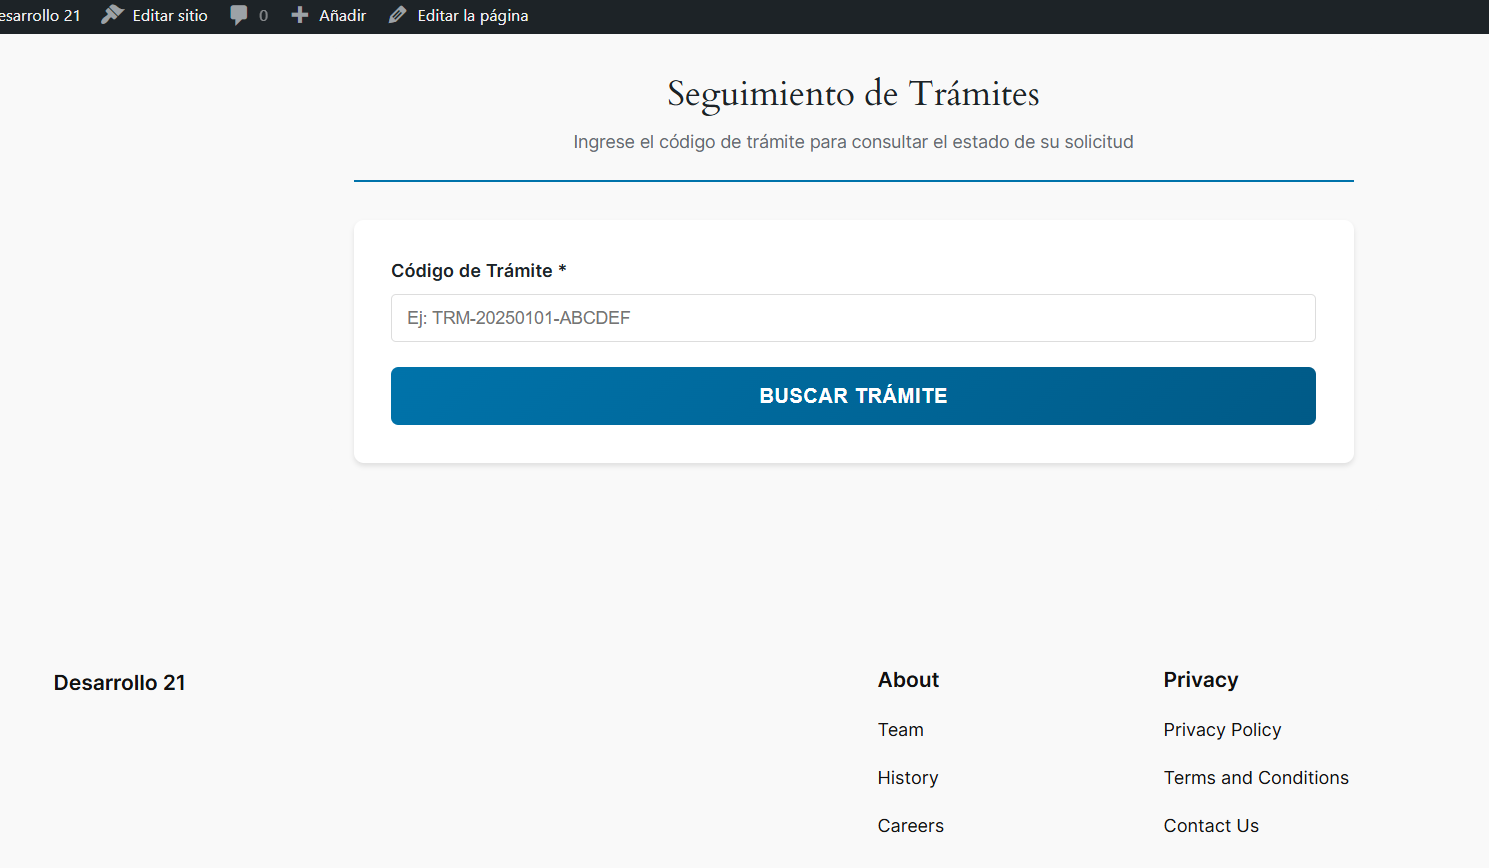This screenshot has width=1489, height=868.
Task: Click the Seguimiento de Trámites page heading
Action: 853,94
